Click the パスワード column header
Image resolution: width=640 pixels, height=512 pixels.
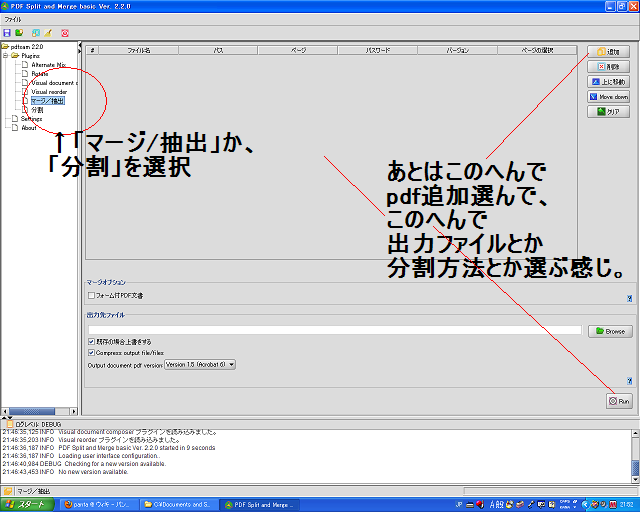[x=378, y=50]
